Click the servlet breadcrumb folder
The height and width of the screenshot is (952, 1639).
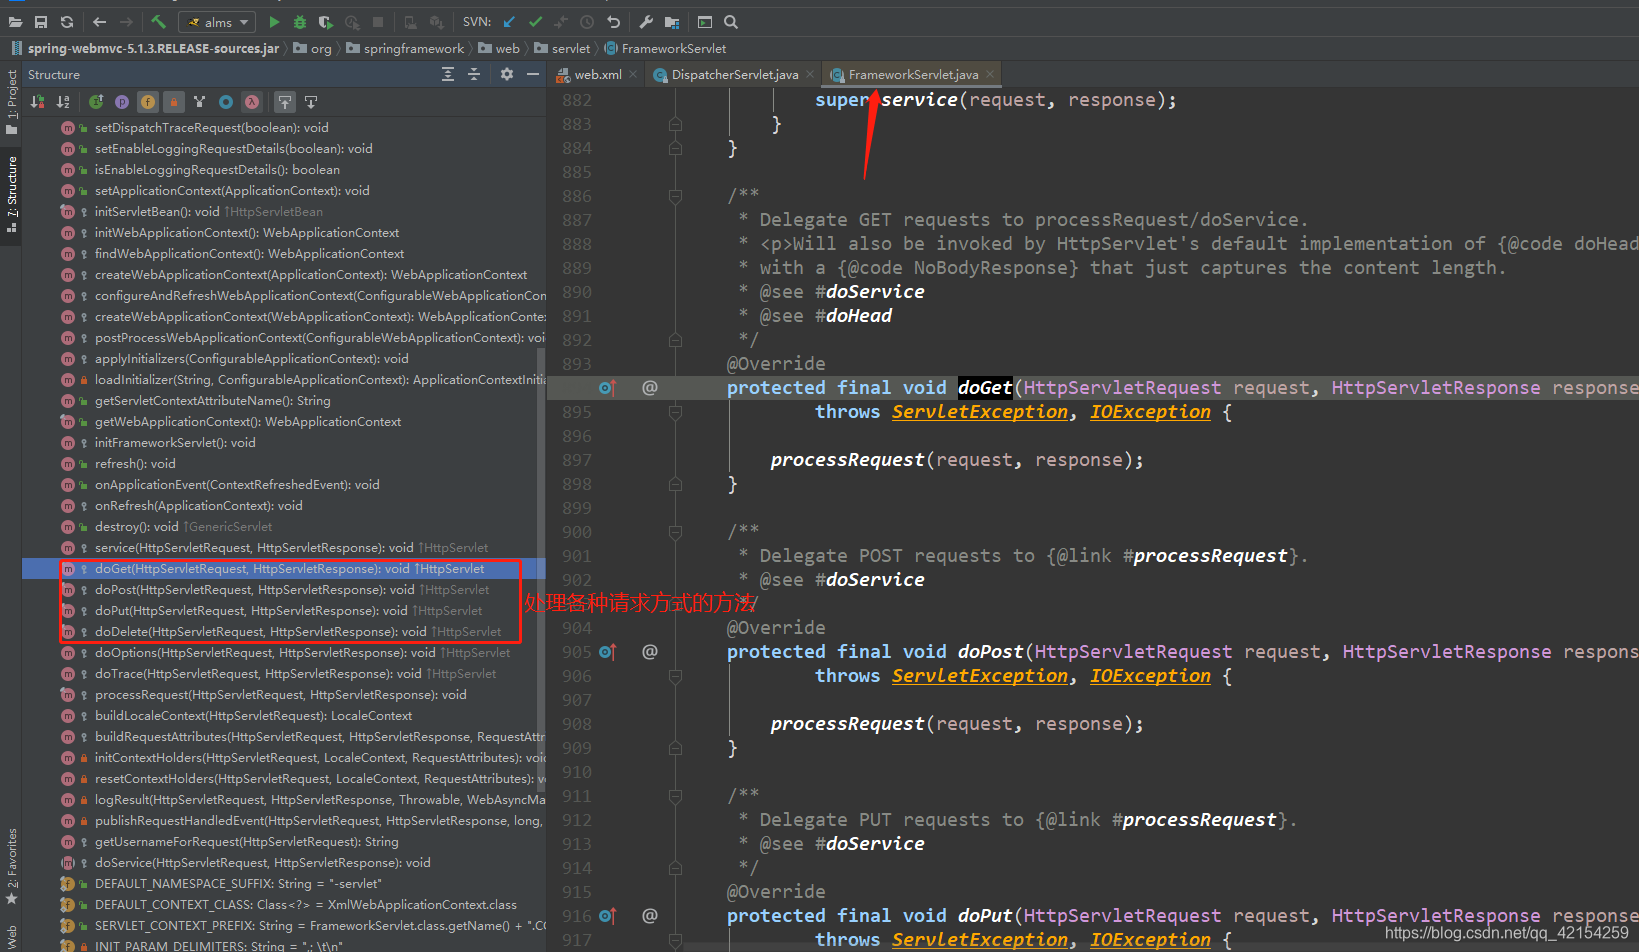[x=563, y=48]
